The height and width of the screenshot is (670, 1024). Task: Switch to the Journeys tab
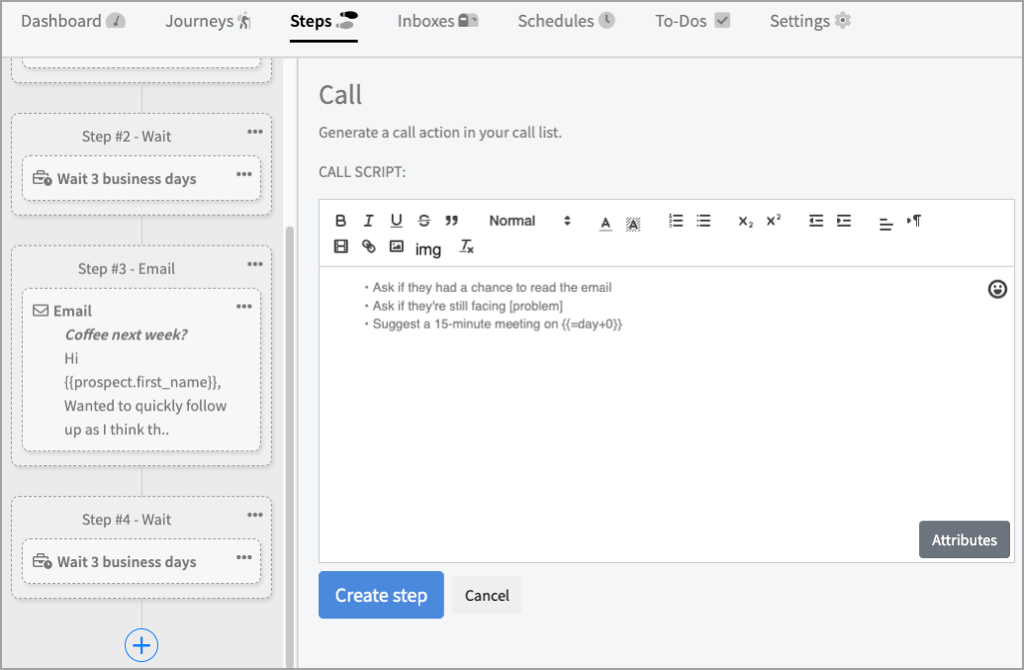coord(208,21)
